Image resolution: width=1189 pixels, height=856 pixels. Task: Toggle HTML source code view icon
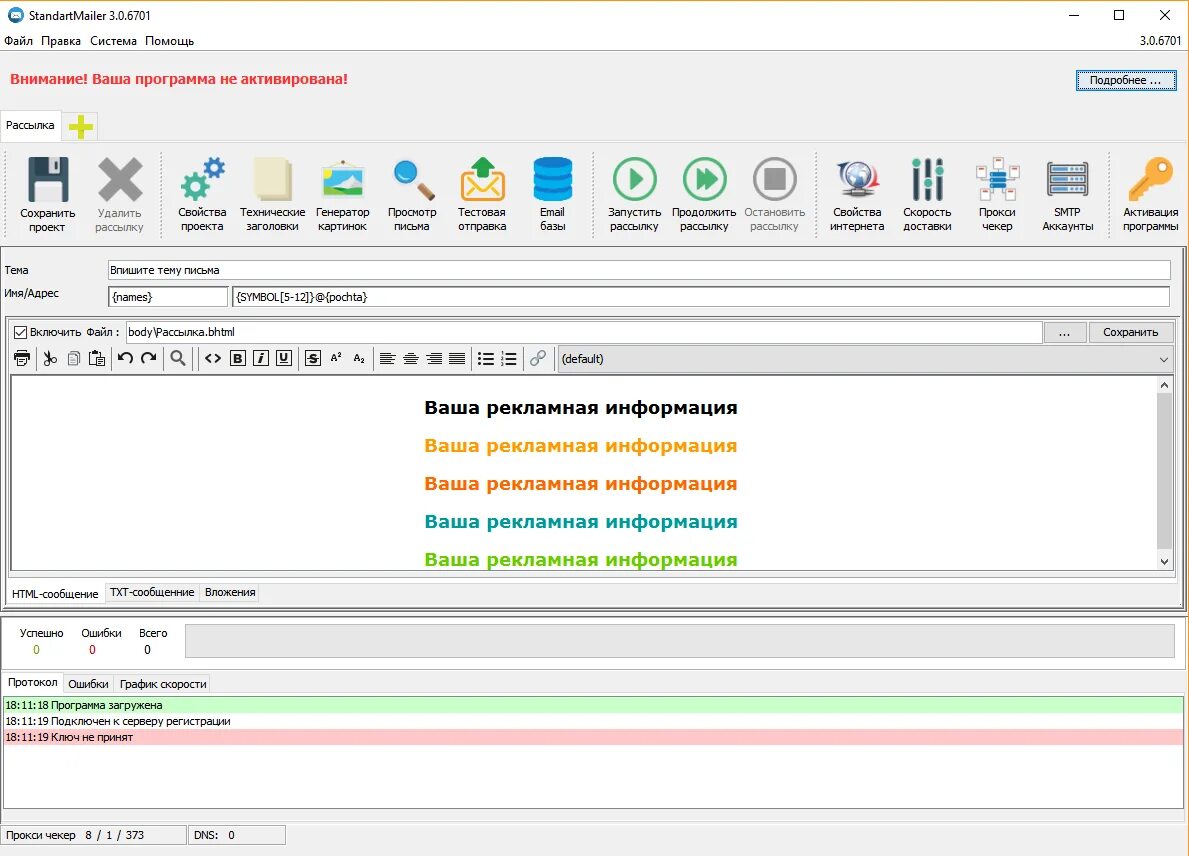[213, 359]
